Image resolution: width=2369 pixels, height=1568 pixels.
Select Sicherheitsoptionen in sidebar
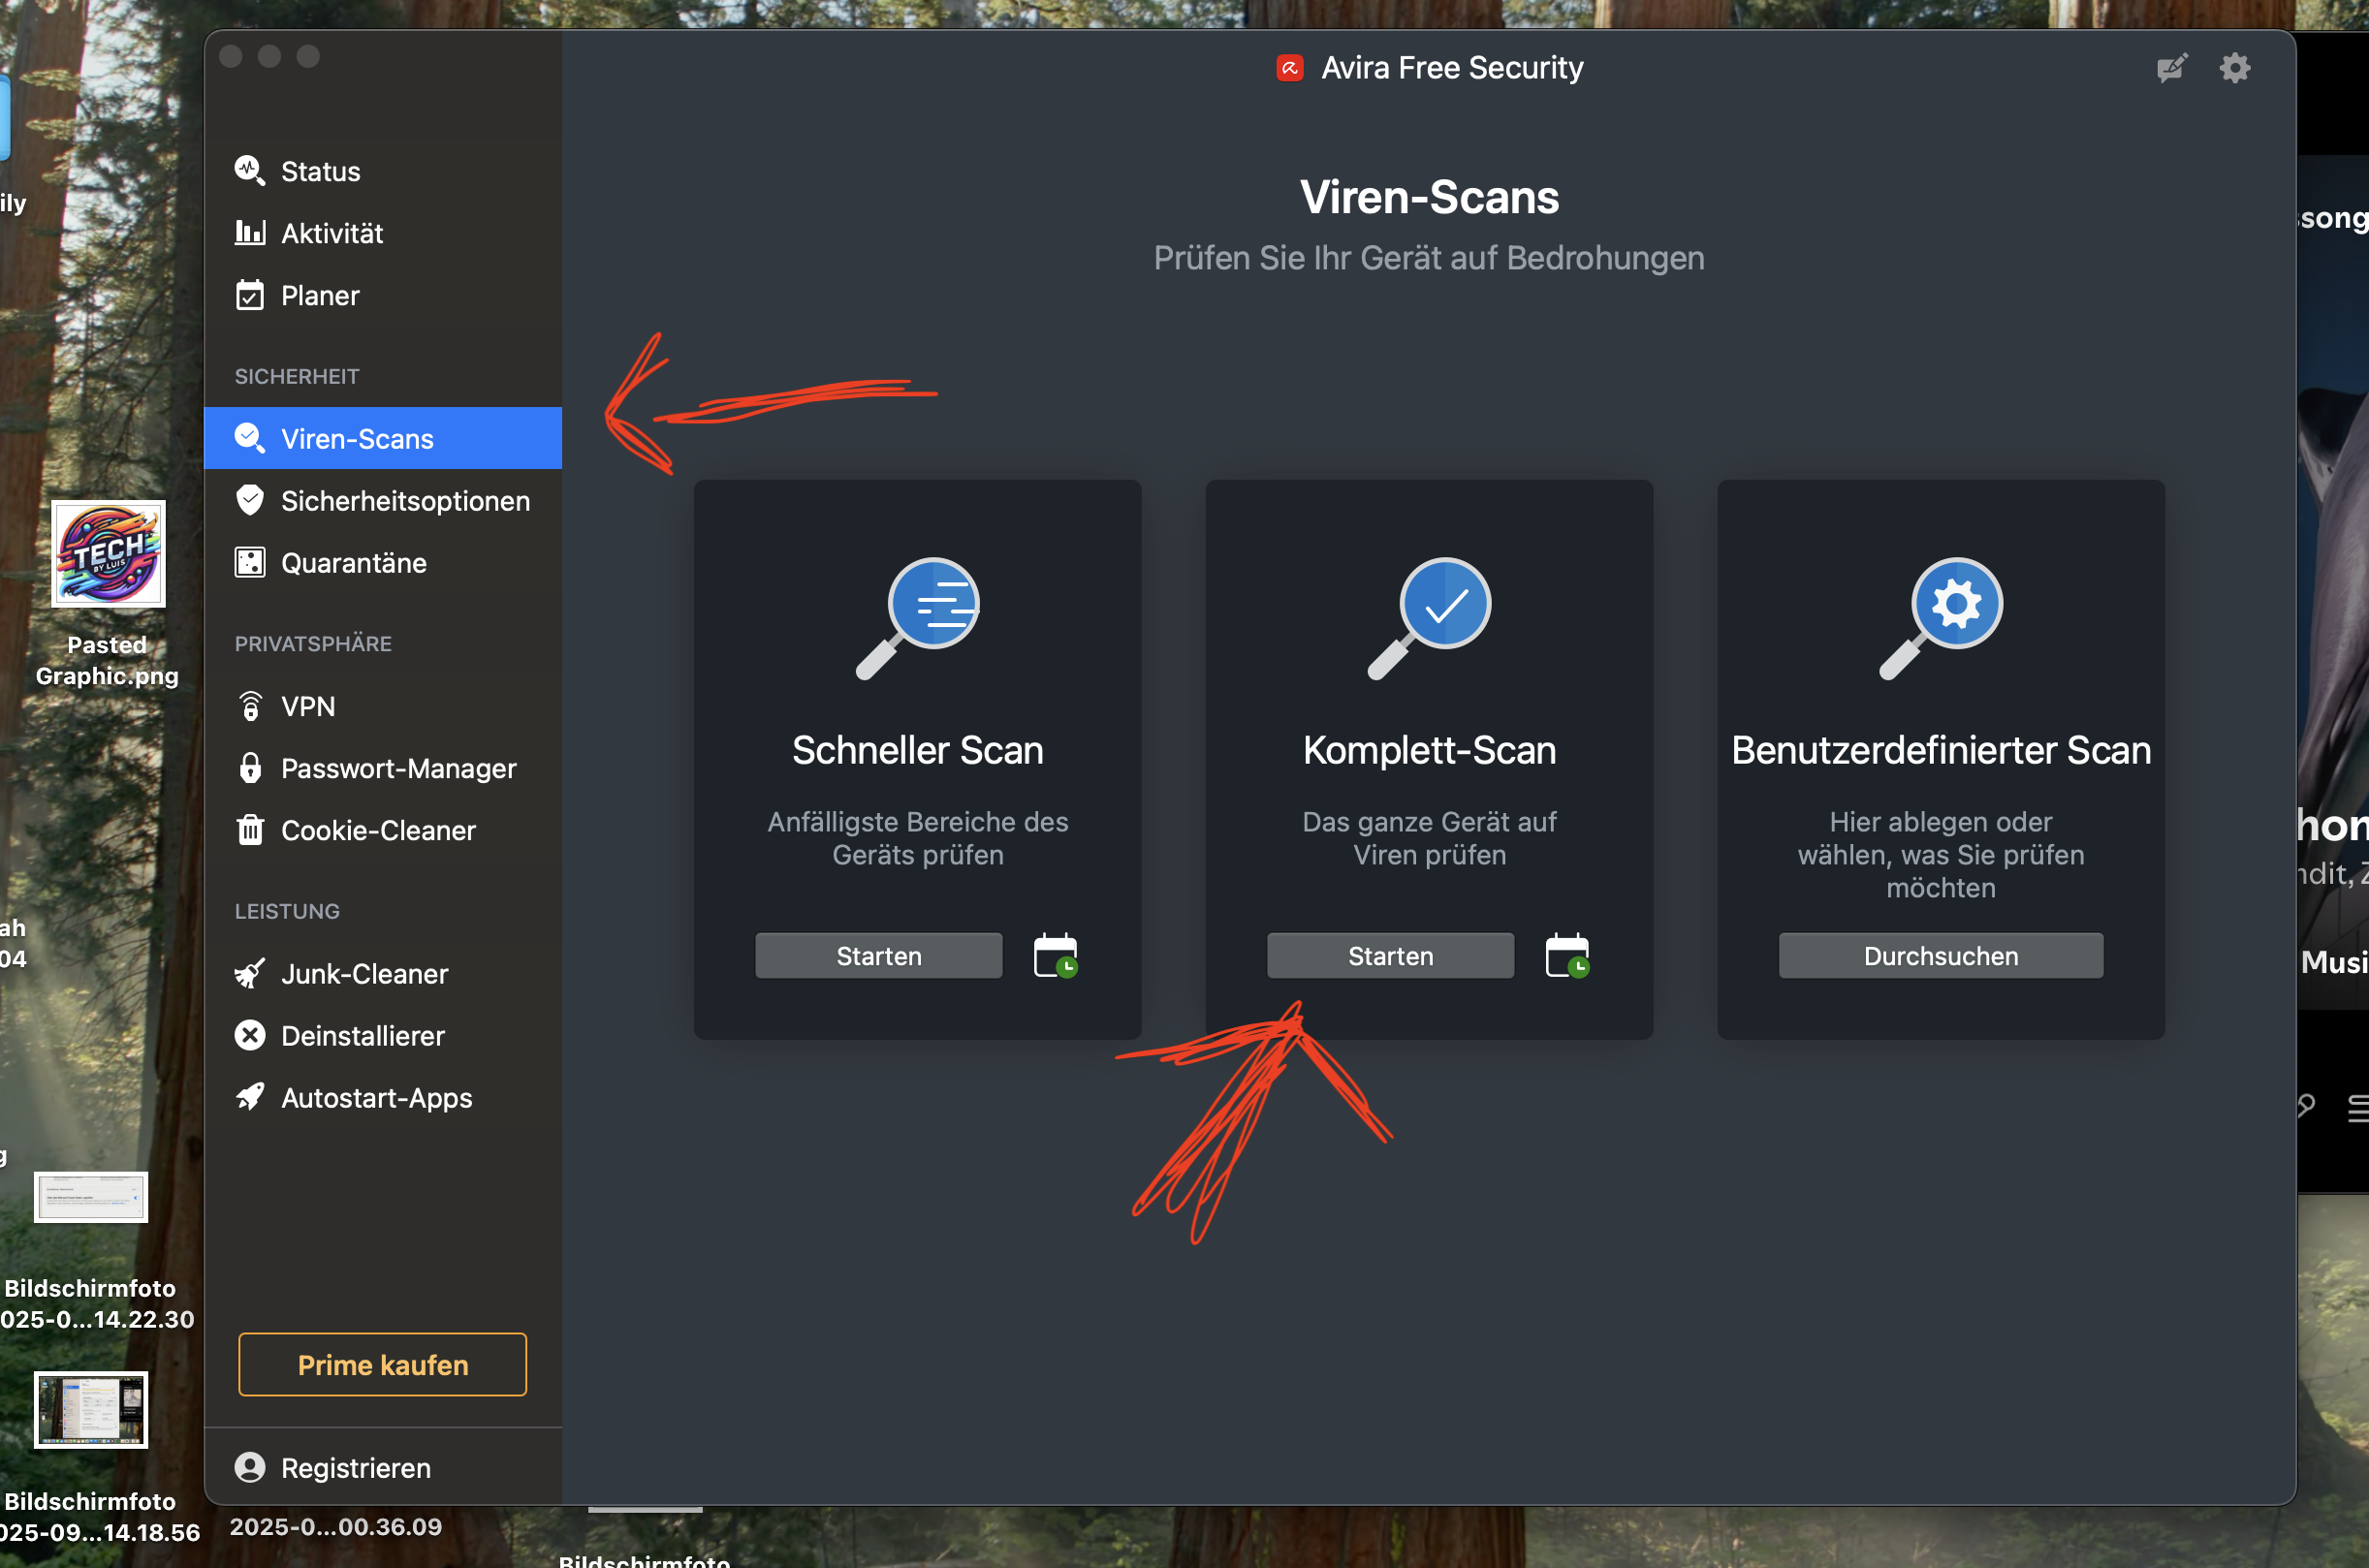(x=404, y=501)
